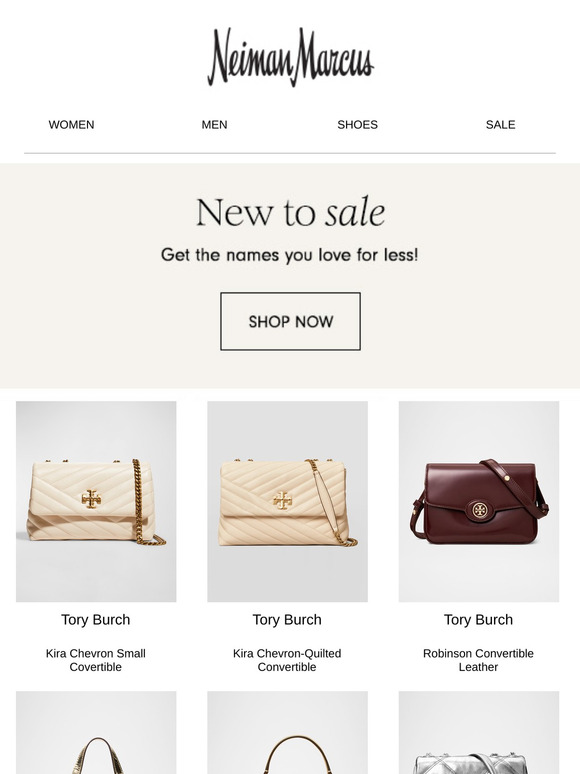Open the Kira Chevron Small Covertible title
580x774 pixels.
click(x=96, y=660)
